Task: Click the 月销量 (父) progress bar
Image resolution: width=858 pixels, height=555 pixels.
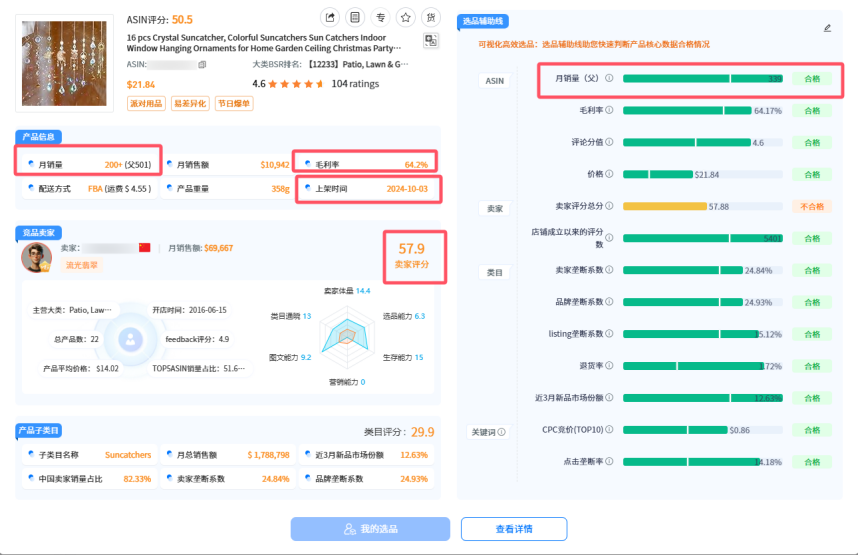Action: tap(703, 79)
